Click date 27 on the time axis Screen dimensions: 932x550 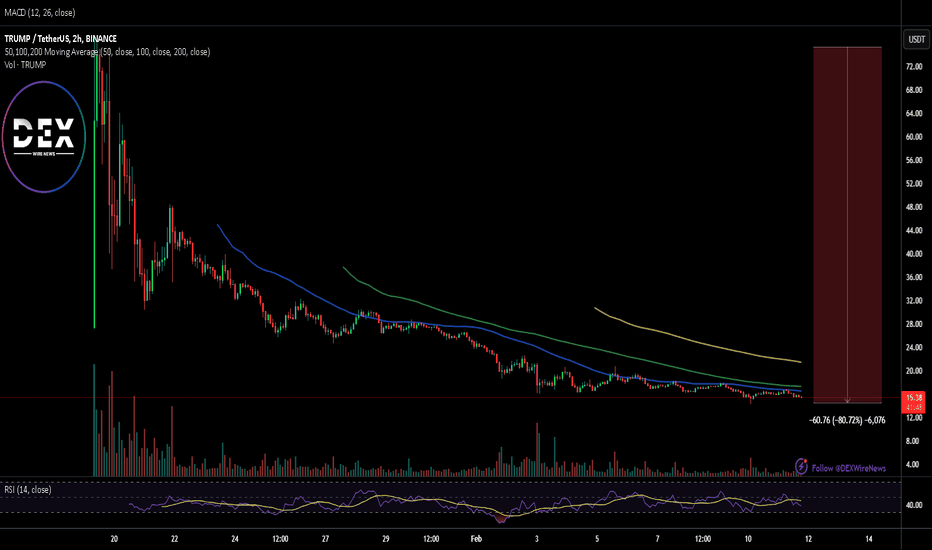325,539
